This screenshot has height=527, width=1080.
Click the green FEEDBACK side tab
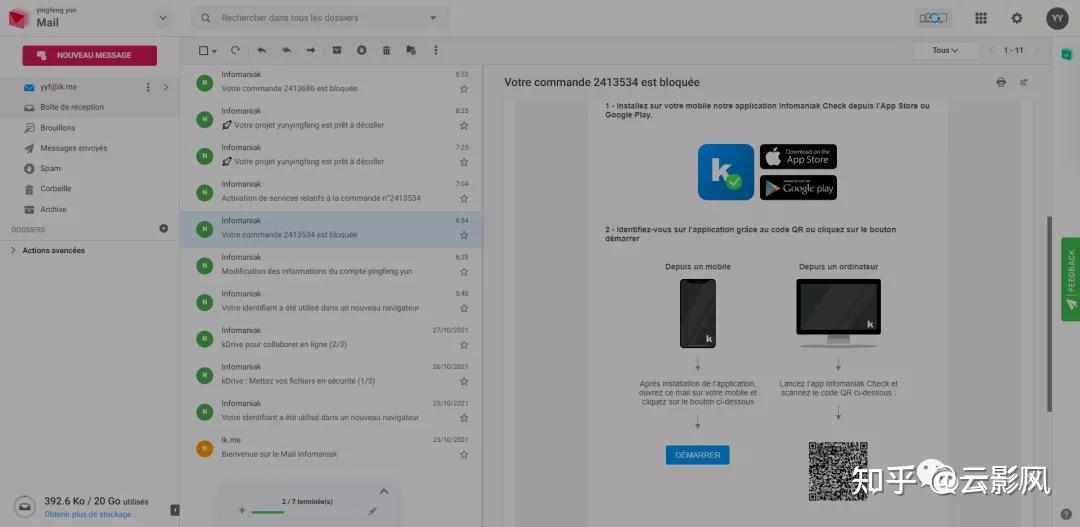coord(1070,279)
